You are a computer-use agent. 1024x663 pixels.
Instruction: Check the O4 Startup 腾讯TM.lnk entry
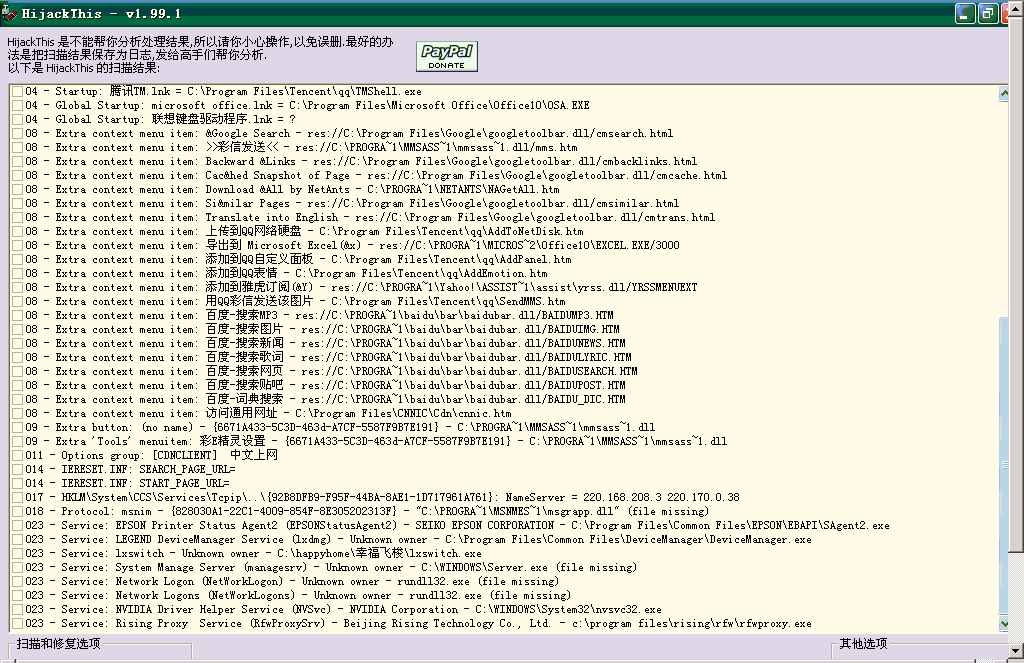pyautogui.click(x=18, y=91)
